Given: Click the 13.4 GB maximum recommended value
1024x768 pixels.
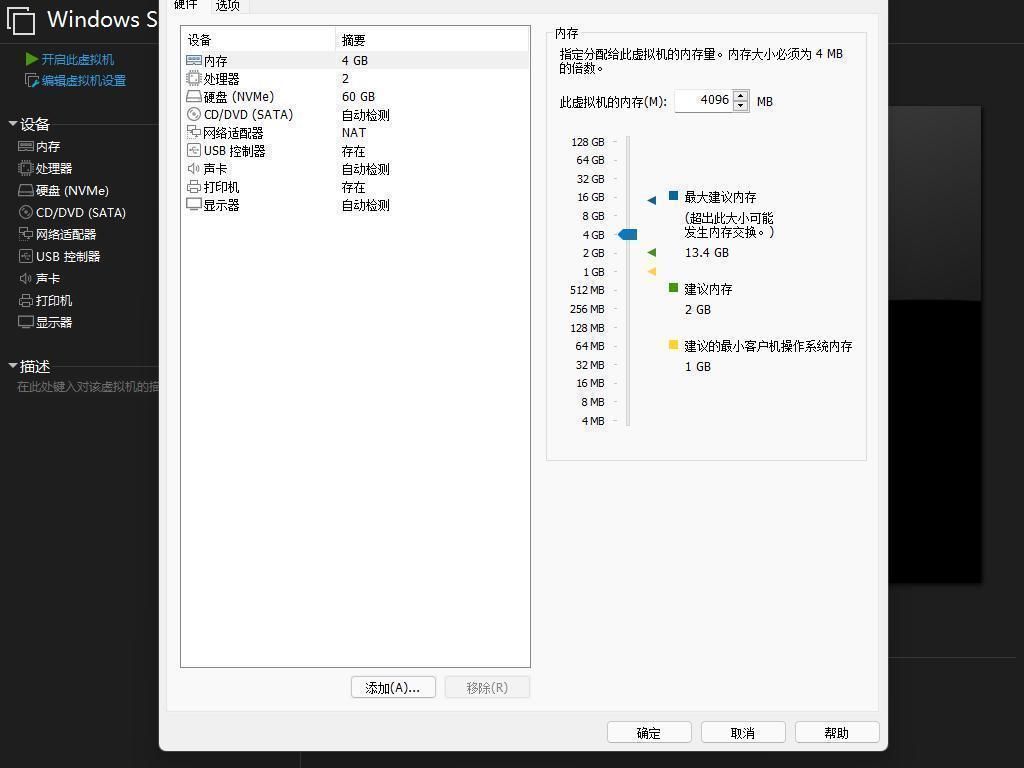Looking at the screenshot, I should pyautogui.click(x=707, y=252).
